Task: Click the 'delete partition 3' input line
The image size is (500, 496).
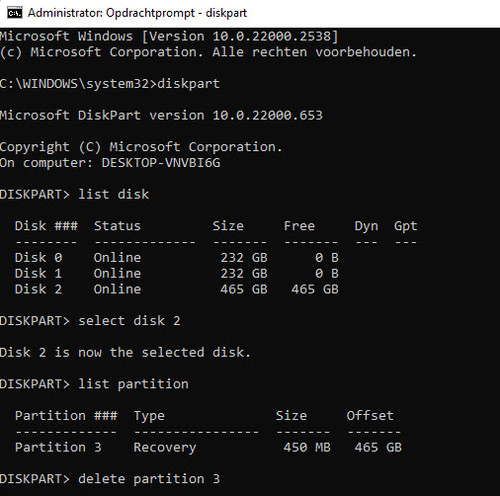Action: click(110, 479)
